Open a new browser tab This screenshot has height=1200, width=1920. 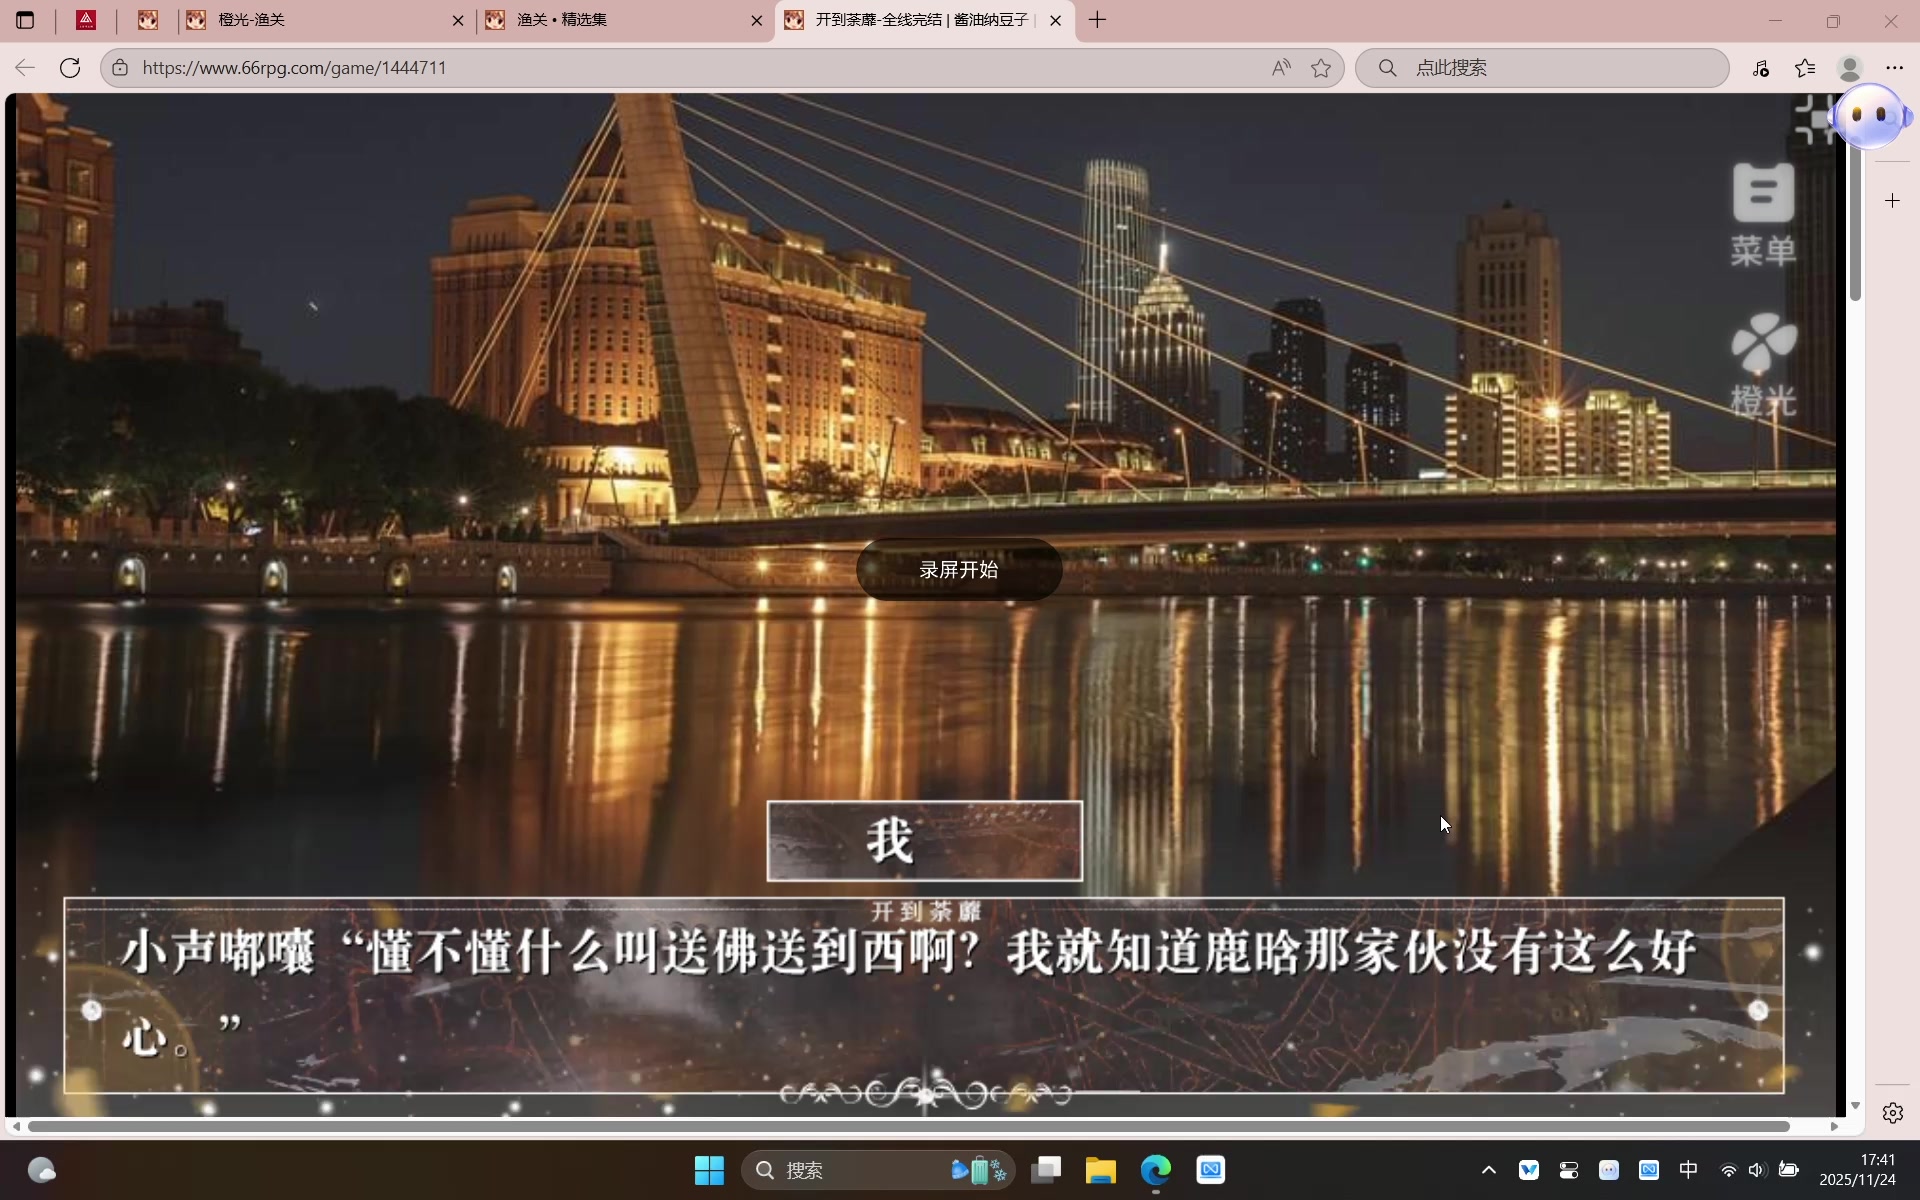[x=1097, y=20]
